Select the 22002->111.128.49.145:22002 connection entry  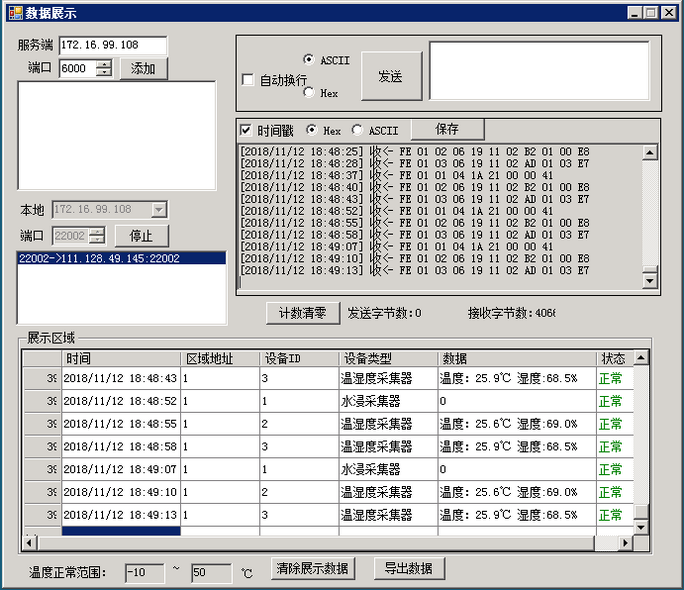point(99,258)
